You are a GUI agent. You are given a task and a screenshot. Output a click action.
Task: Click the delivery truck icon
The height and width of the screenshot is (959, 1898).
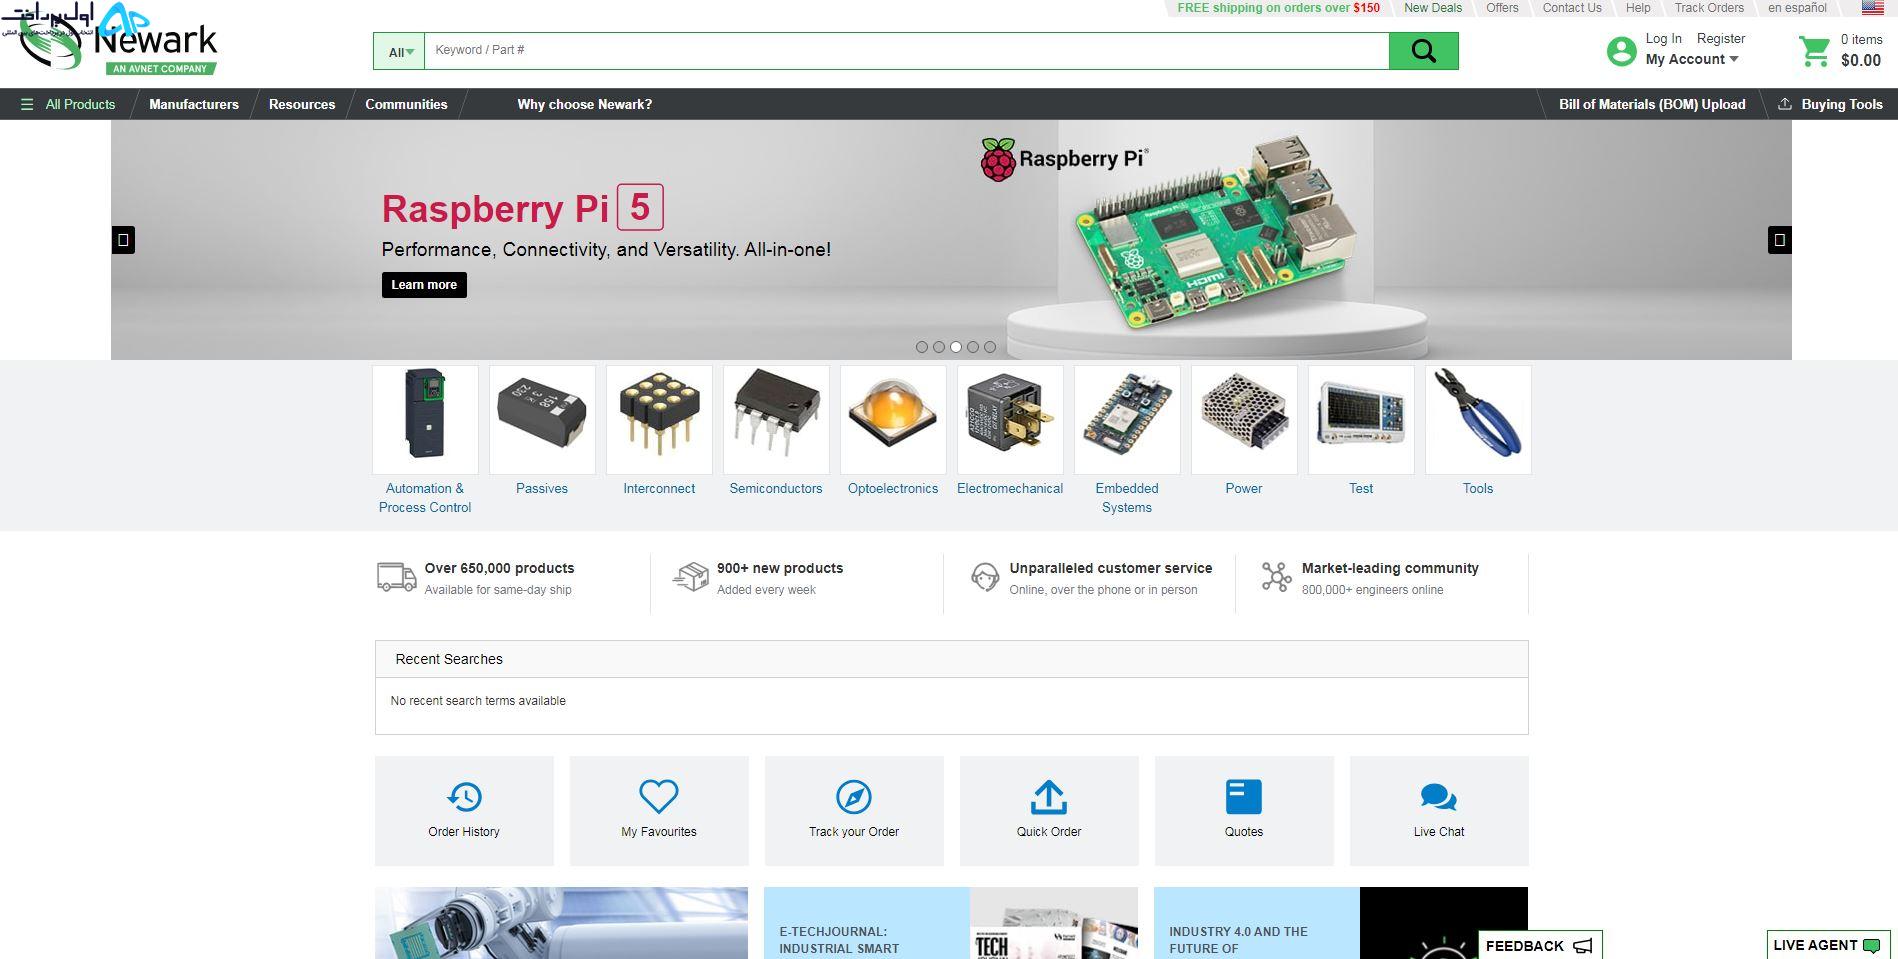pos(396,577)
